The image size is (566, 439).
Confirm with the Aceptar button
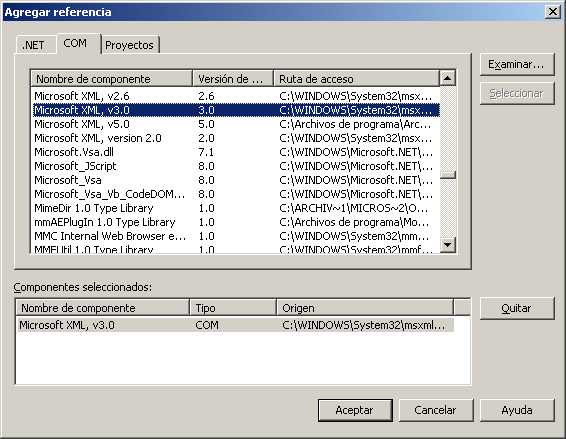(x=355, y=410)
